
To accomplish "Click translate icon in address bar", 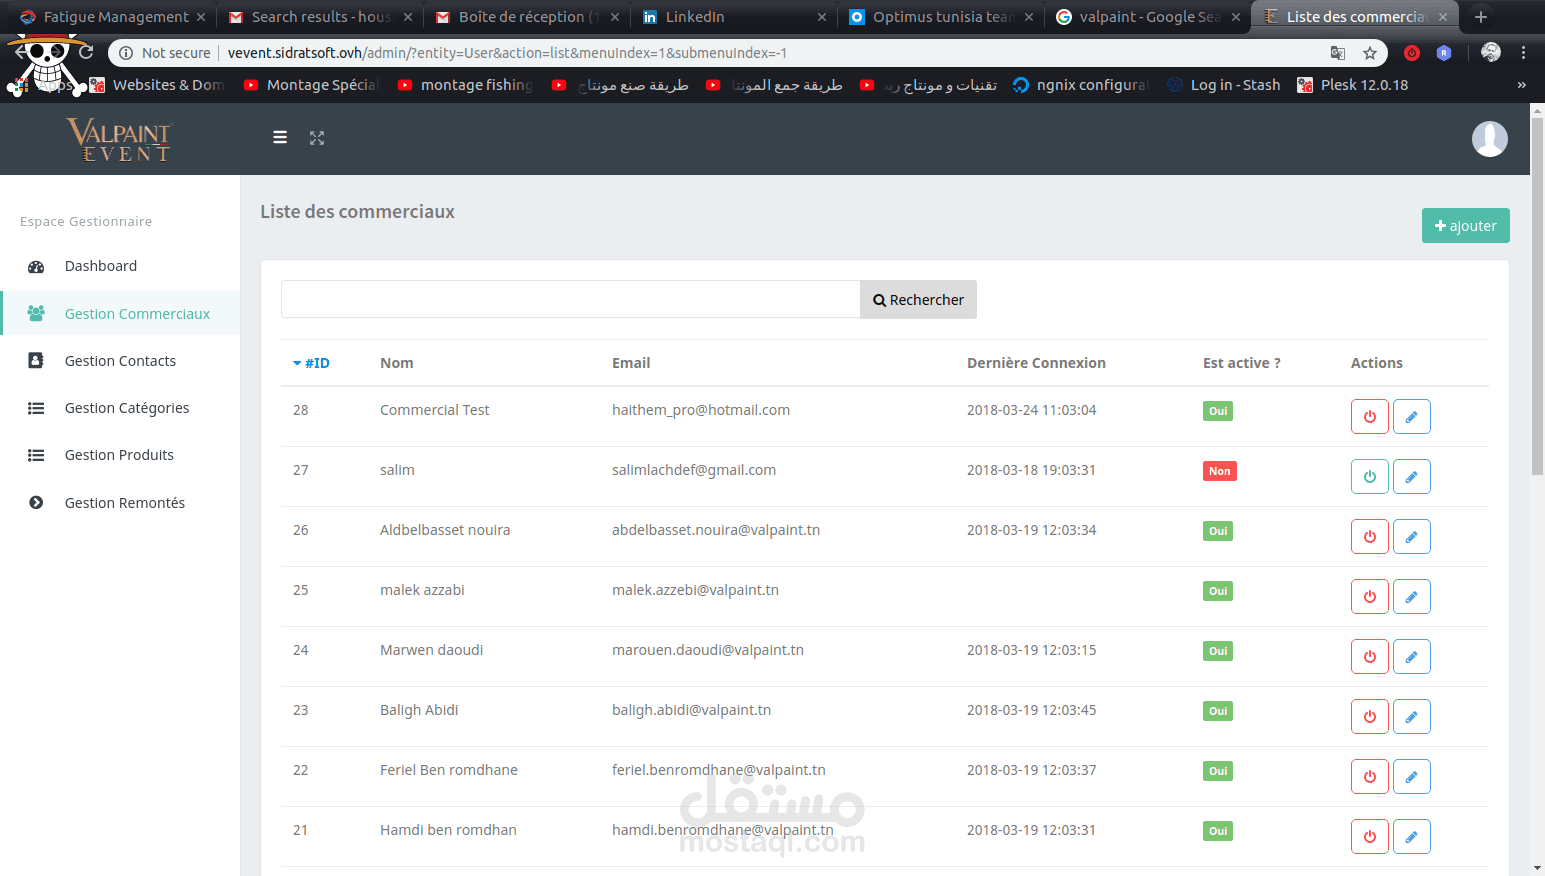I will click(1338, 53).
